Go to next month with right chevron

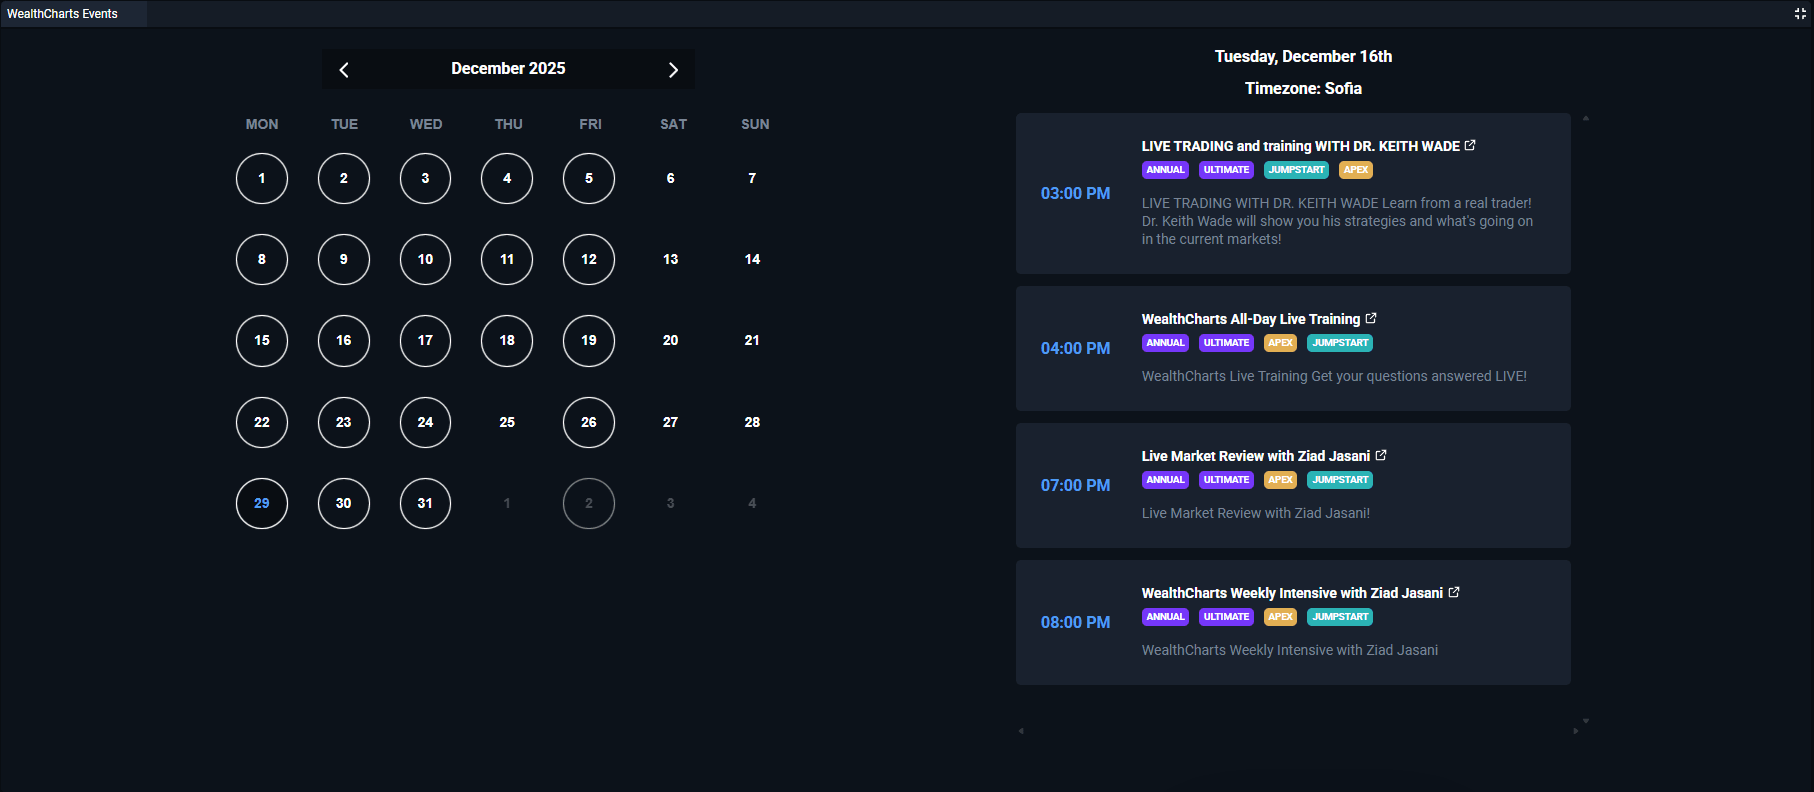tap(673, 69)
